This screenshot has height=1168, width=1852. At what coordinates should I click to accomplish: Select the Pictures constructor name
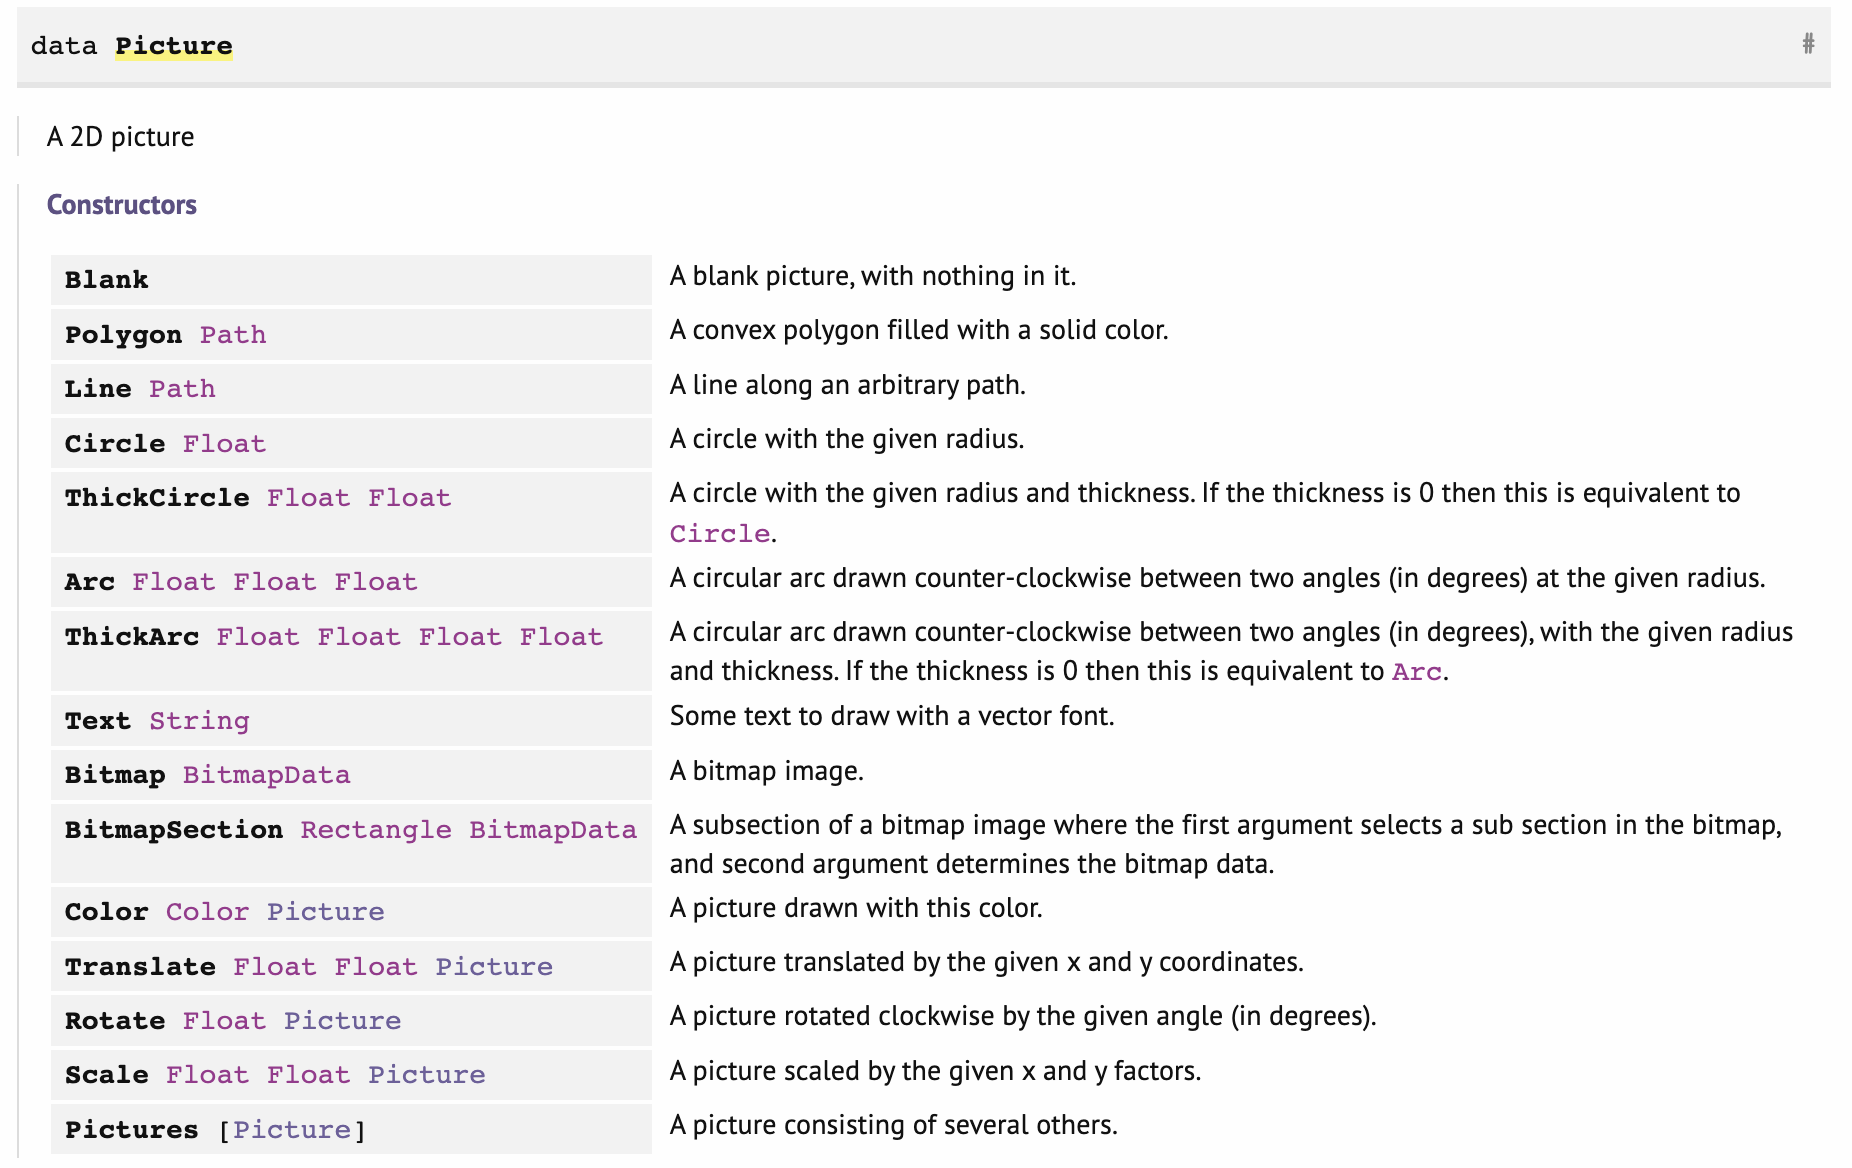click(x=132, y=1130)
